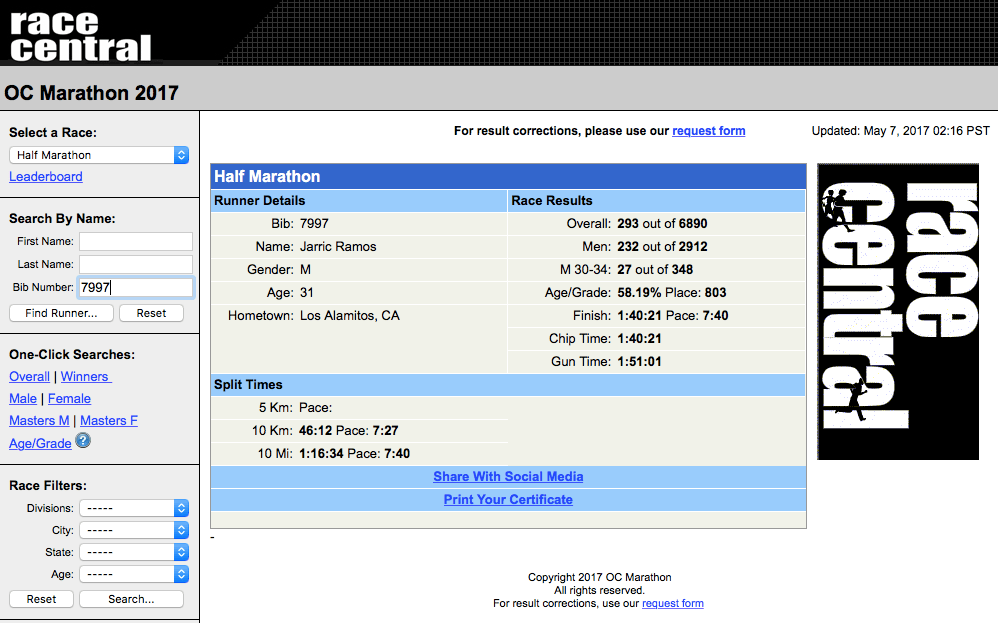Expand the Age filter dropdown

pyautogui.click(x=134, y=574)
